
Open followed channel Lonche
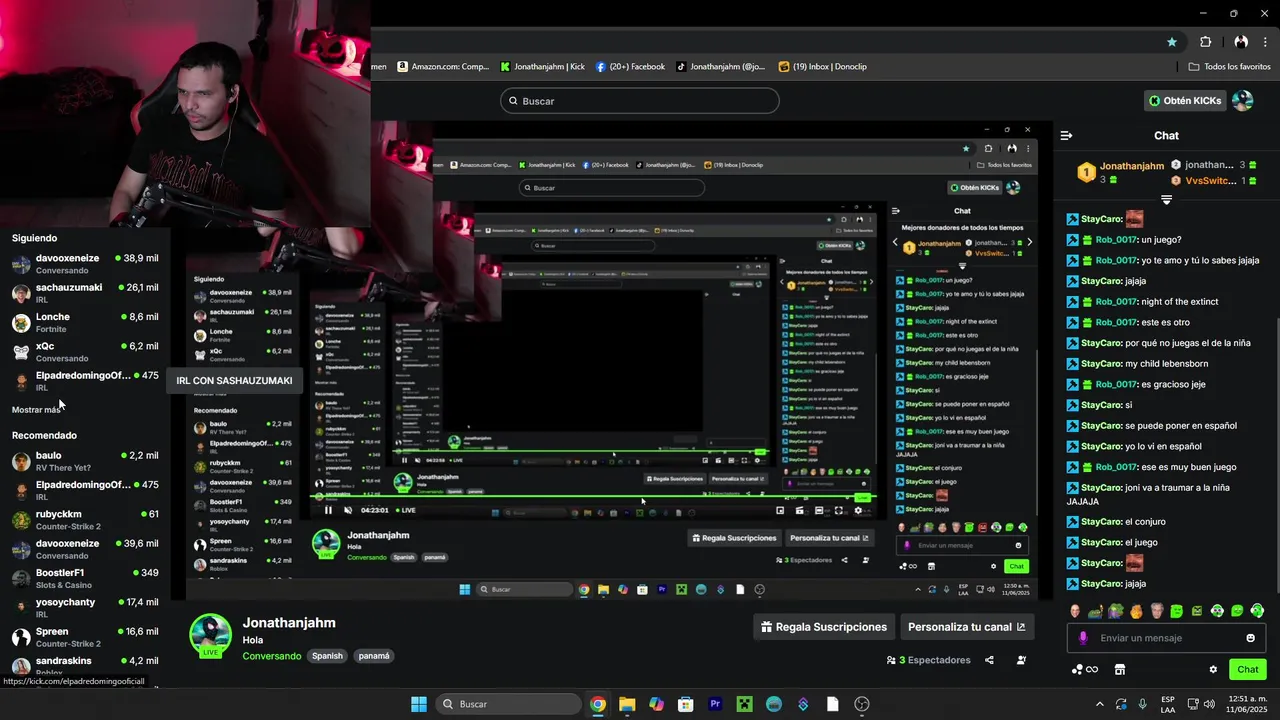(x=85, y=322)
